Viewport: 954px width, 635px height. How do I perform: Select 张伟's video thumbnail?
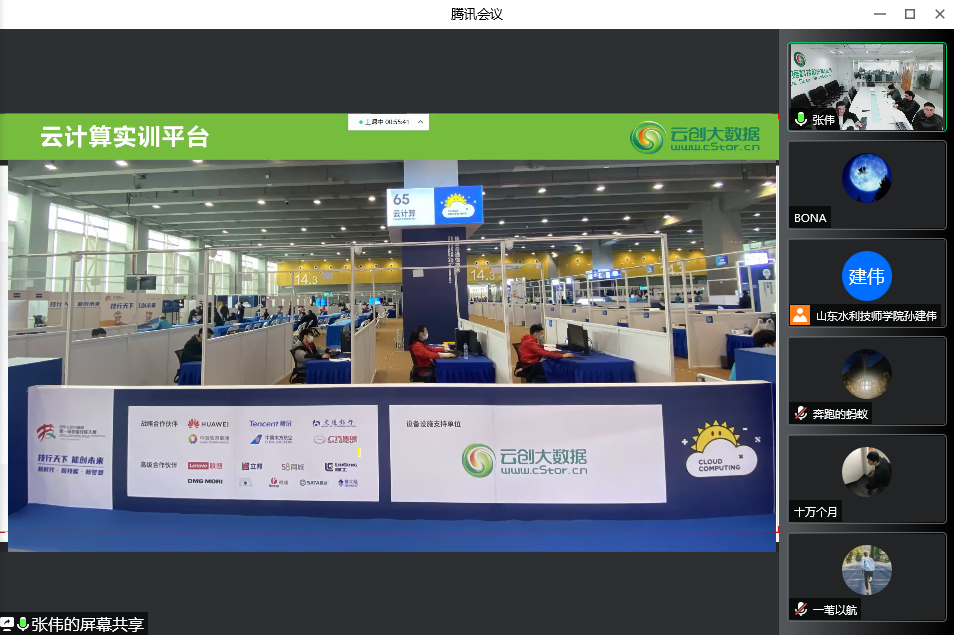pyautogui.click(x=866, y=86)
